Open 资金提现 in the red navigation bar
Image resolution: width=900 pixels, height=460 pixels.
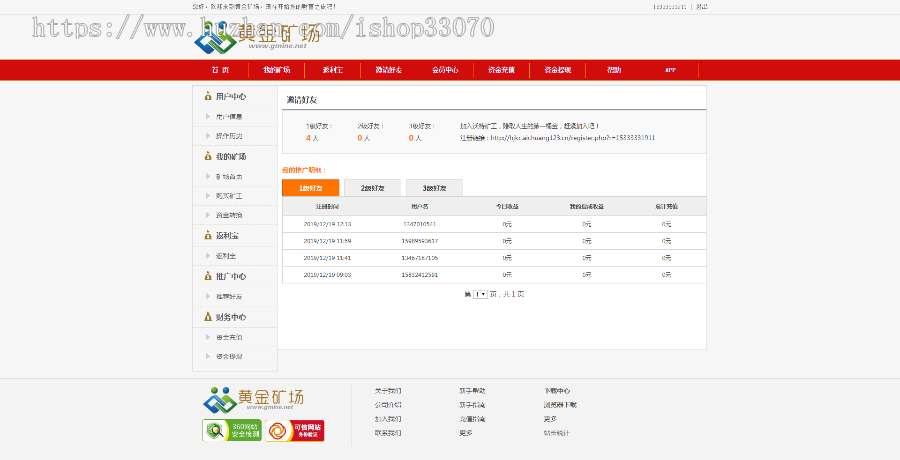tap(557, 70)
